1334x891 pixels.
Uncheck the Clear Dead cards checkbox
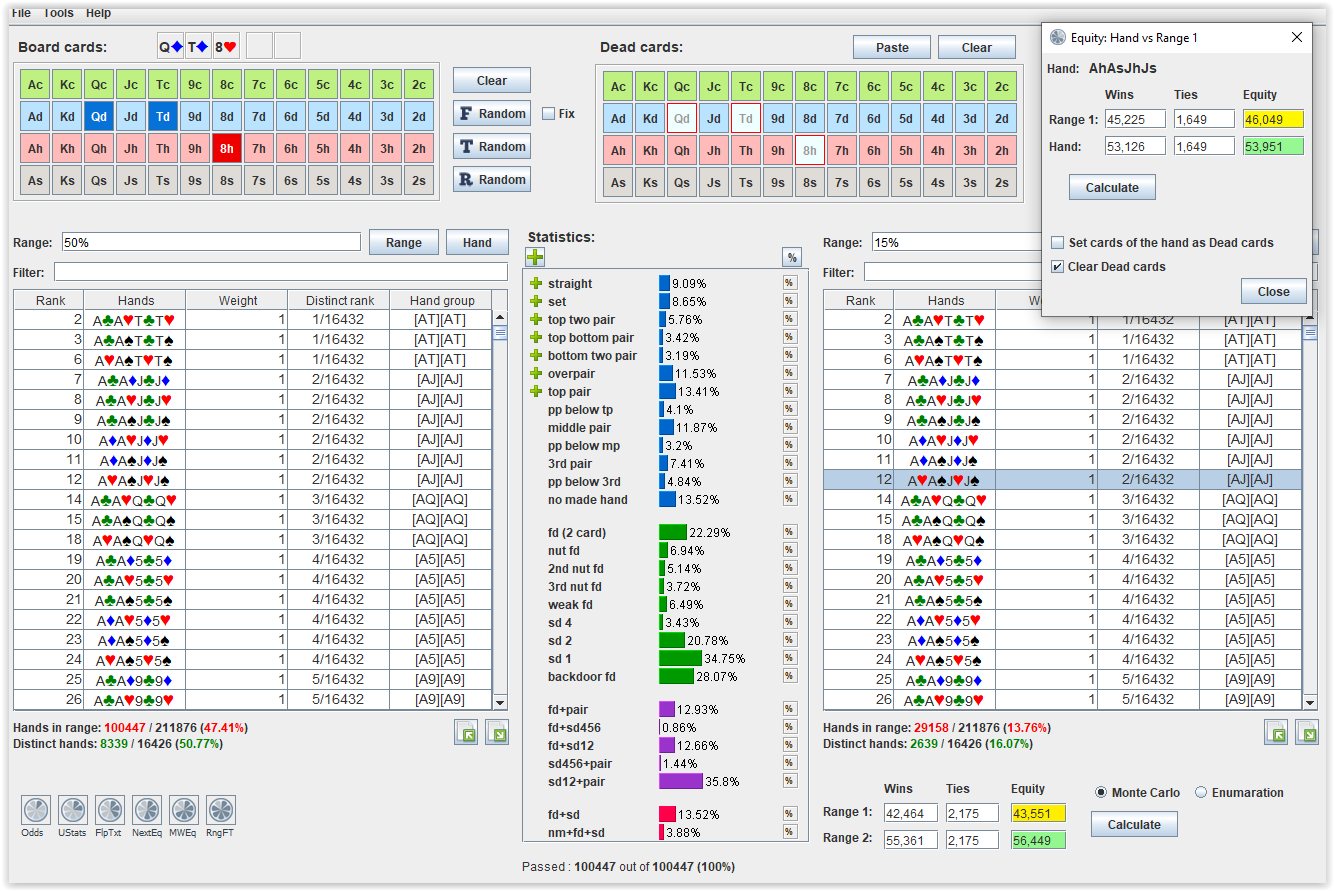[x=1058, y=267]
